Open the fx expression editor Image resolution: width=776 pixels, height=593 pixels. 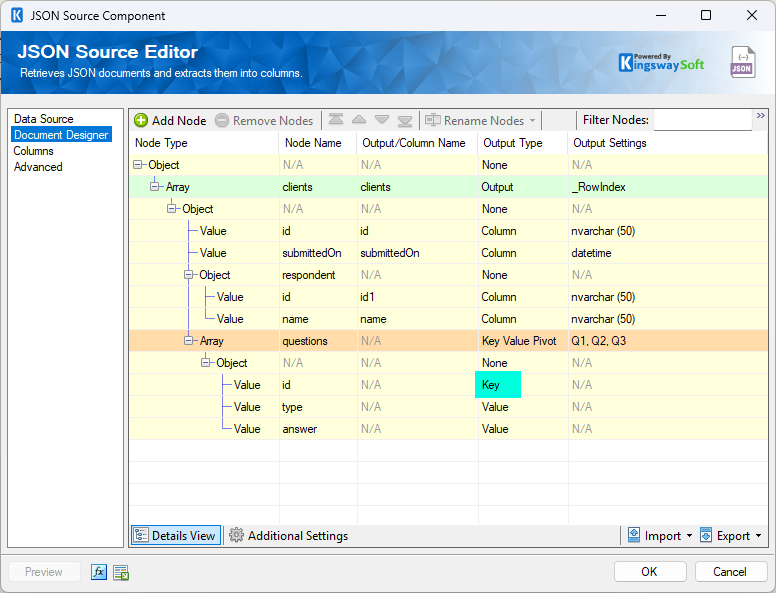pos(98,572)
